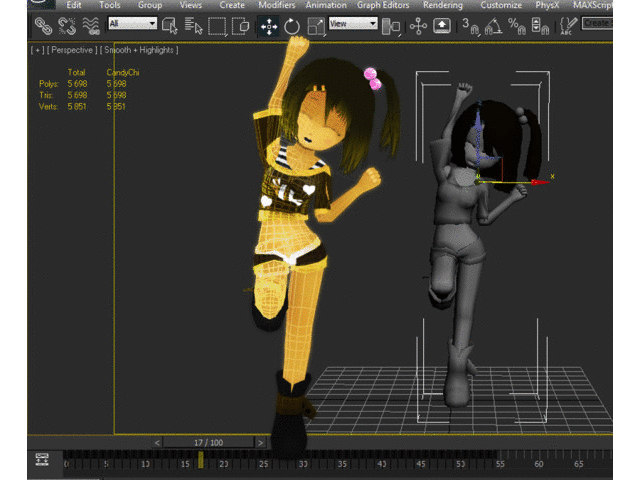Click the Smooth + Highlights shading label
This screenshot has width=640, height=480.
[139, 50]
